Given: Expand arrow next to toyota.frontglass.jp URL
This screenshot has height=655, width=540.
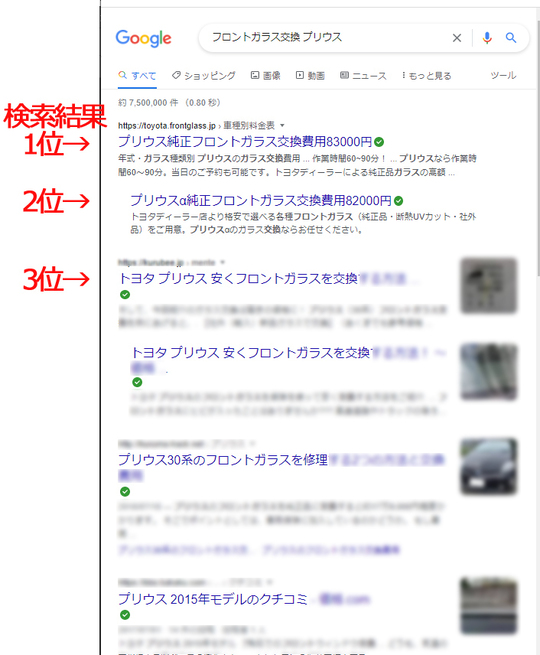Looking at the screenshot, I should click(x=282, y=125).
